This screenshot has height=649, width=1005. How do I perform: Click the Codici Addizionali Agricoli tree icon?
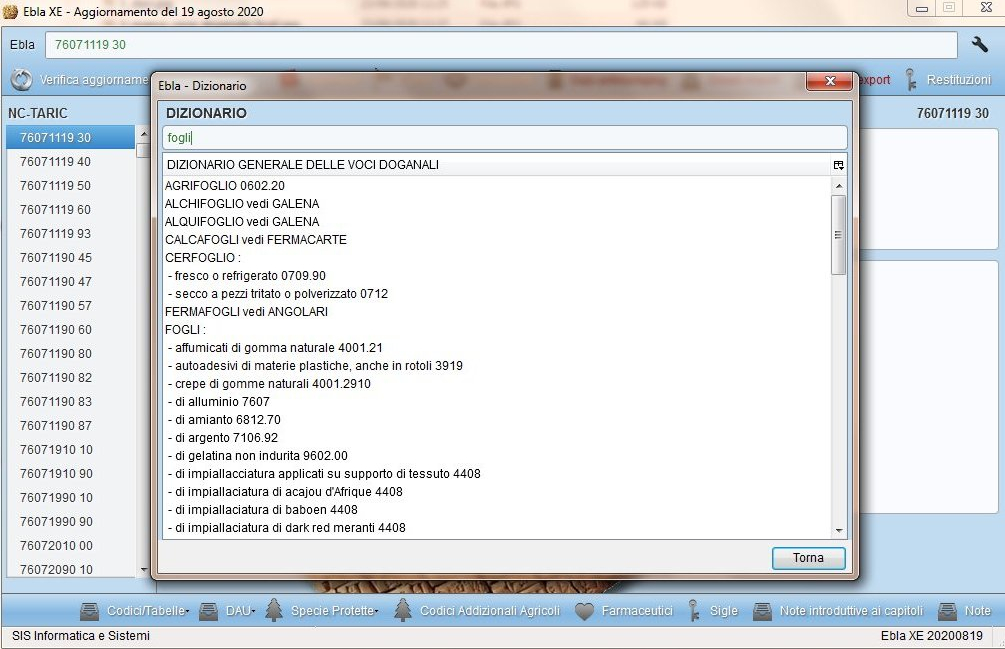pos(403,610)
